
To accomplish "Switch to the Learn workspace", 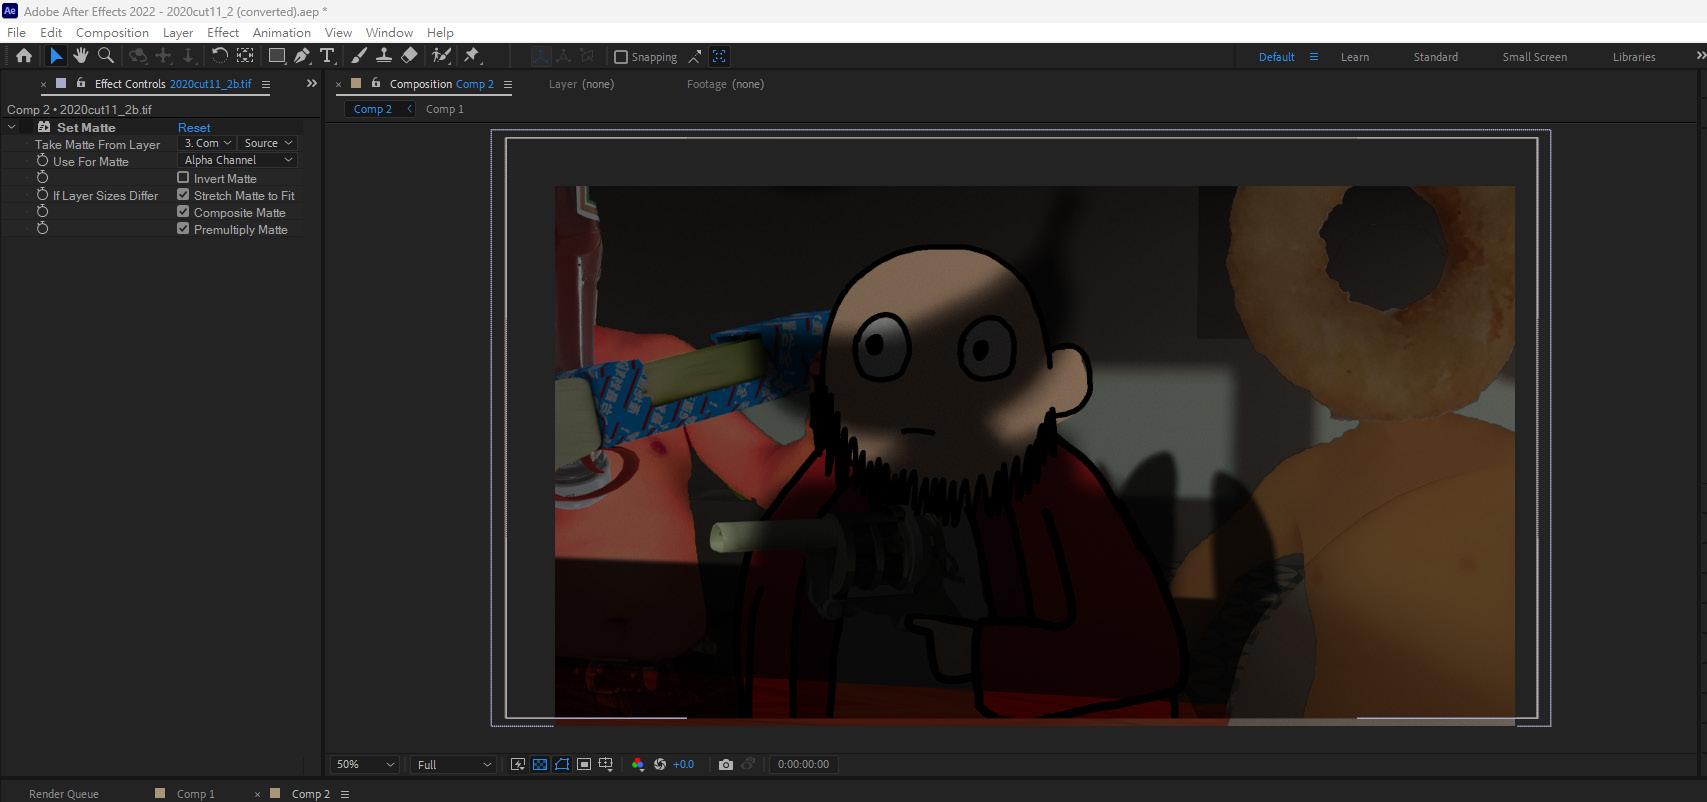I will tap(1355, 57).
